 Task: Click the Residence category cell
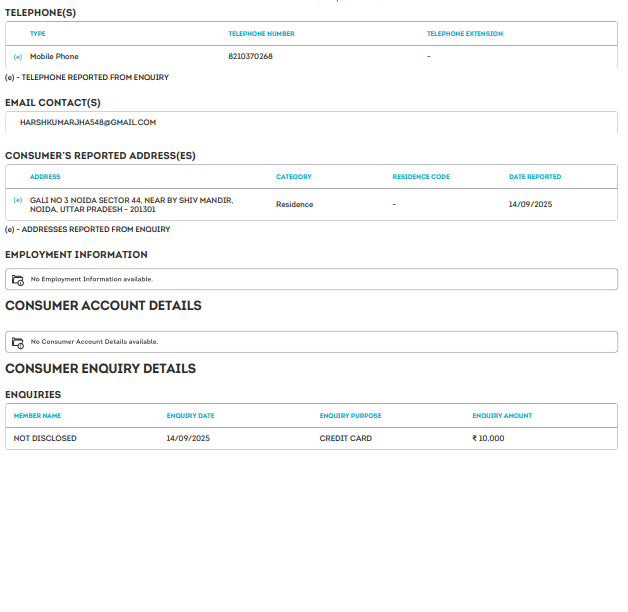[x=294, y=205]
